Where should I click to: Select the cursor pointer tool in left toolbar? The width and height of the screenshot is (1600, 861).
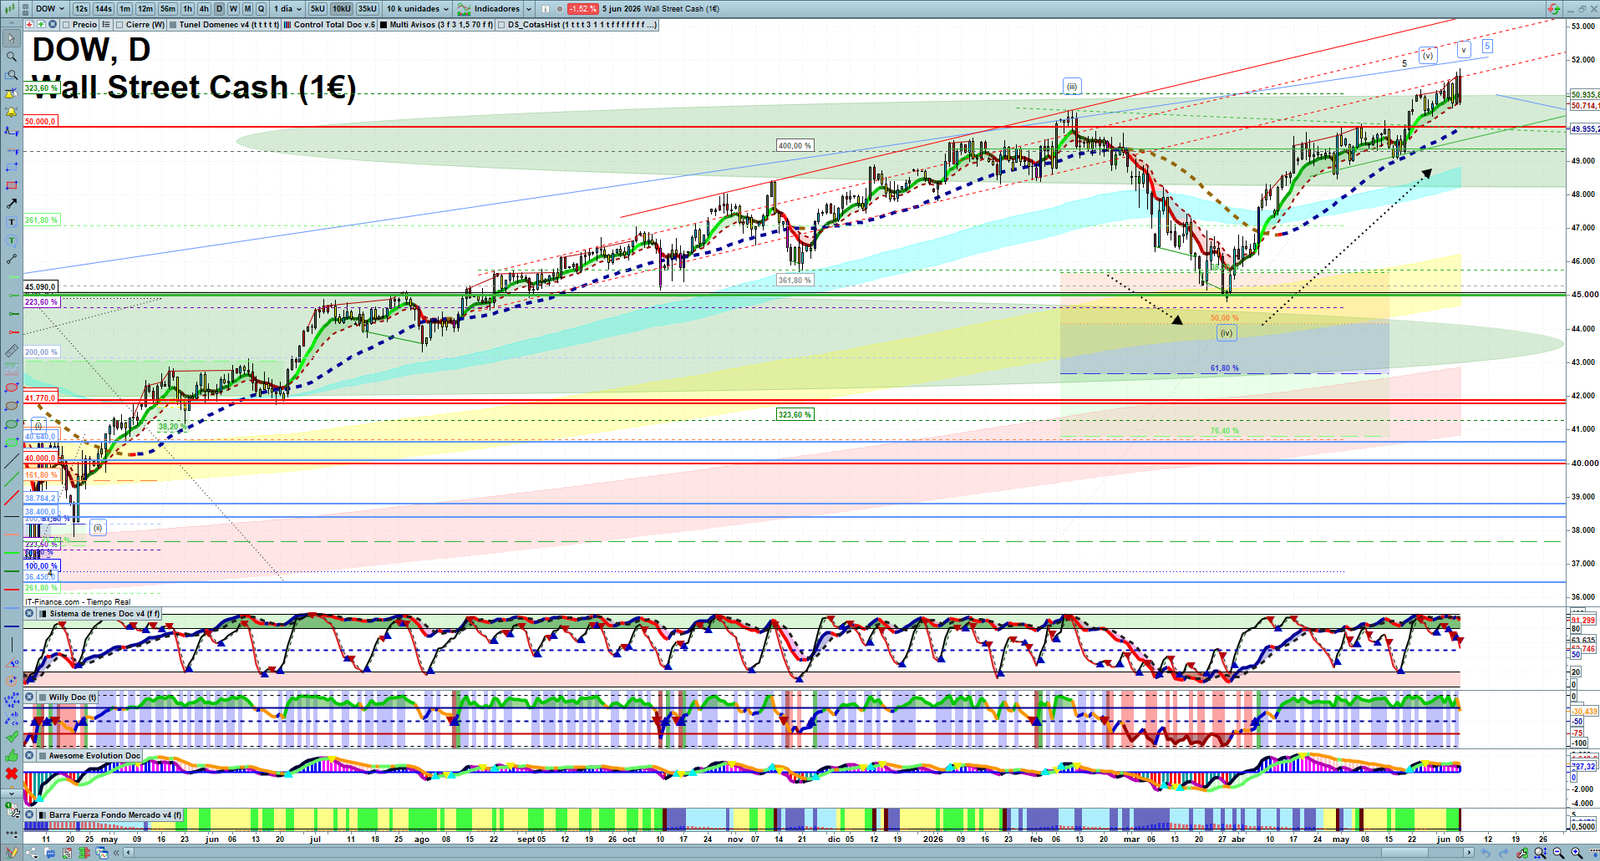11,38
